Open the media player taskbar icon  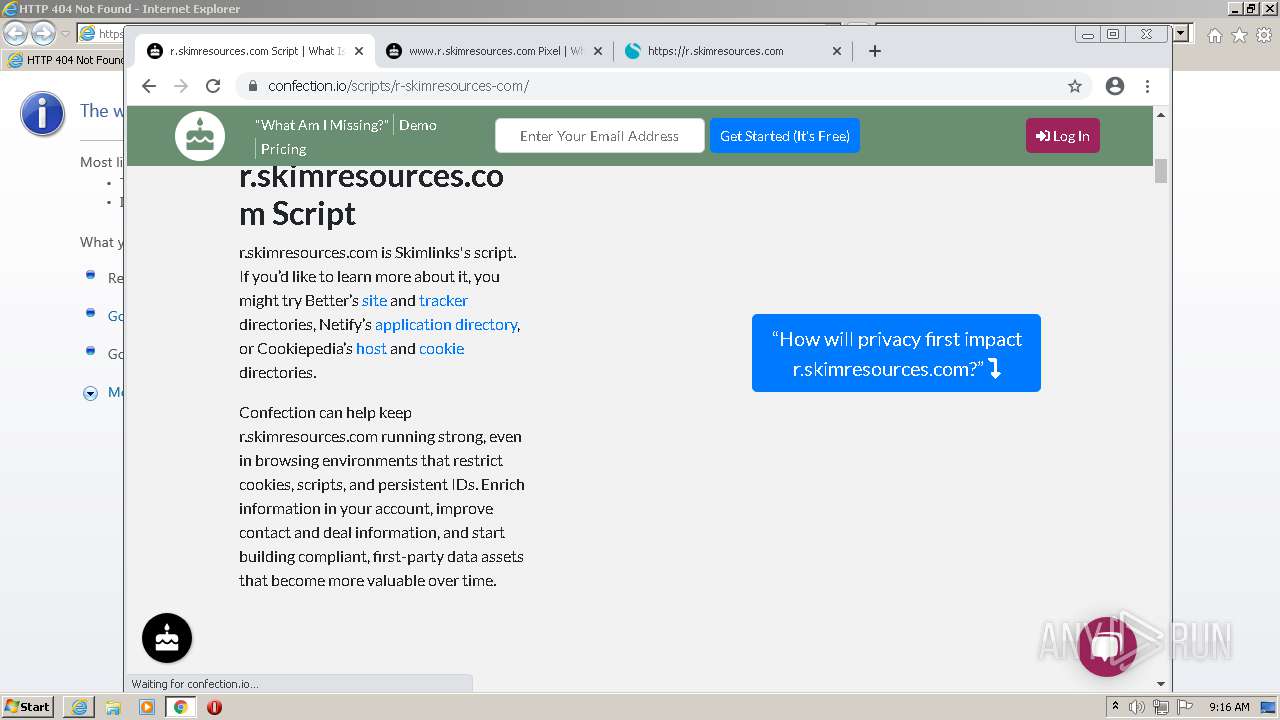(x=147, y=707)
